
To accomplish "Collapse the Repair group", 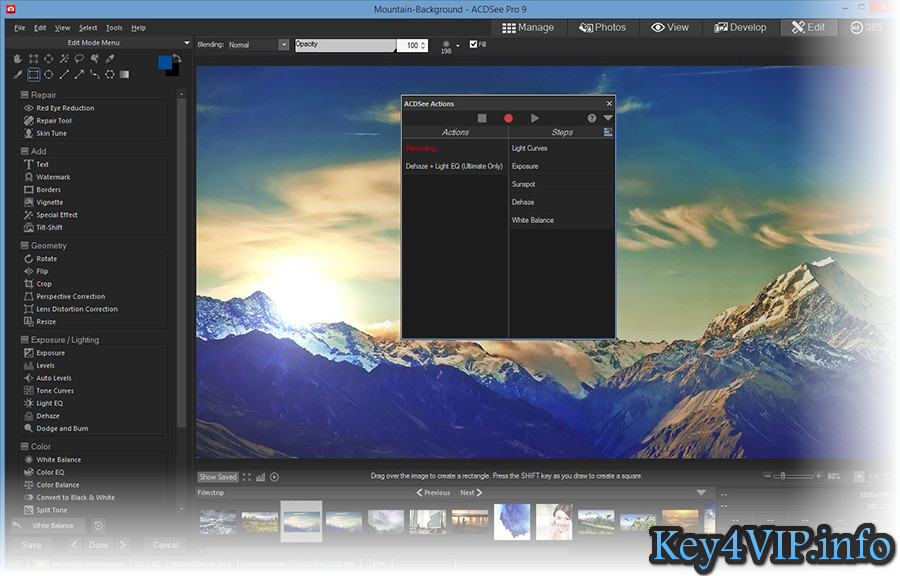I will (x=25, y=95).
